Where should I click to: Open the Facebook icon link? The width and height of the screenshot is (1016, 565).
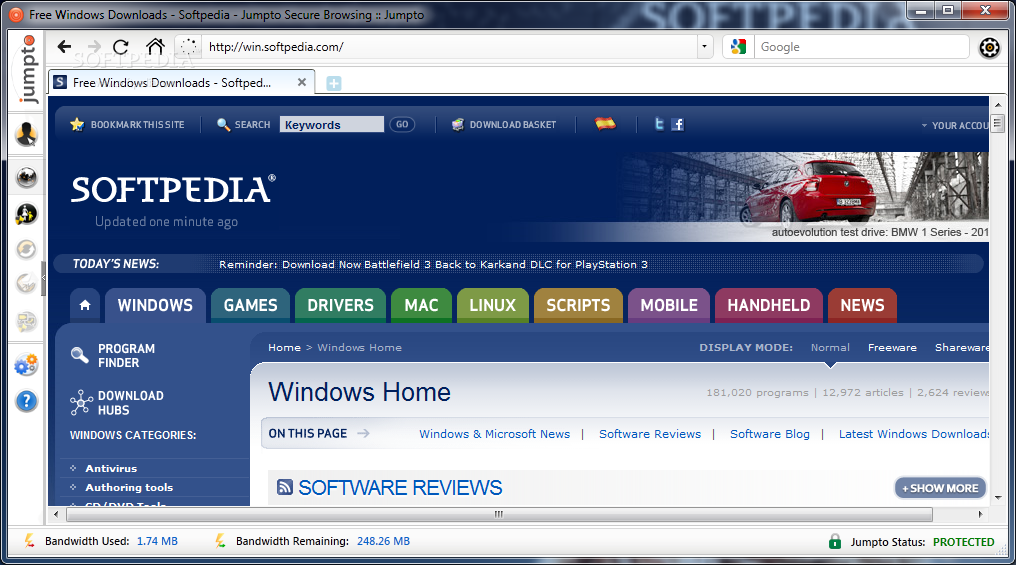point(677,124)
